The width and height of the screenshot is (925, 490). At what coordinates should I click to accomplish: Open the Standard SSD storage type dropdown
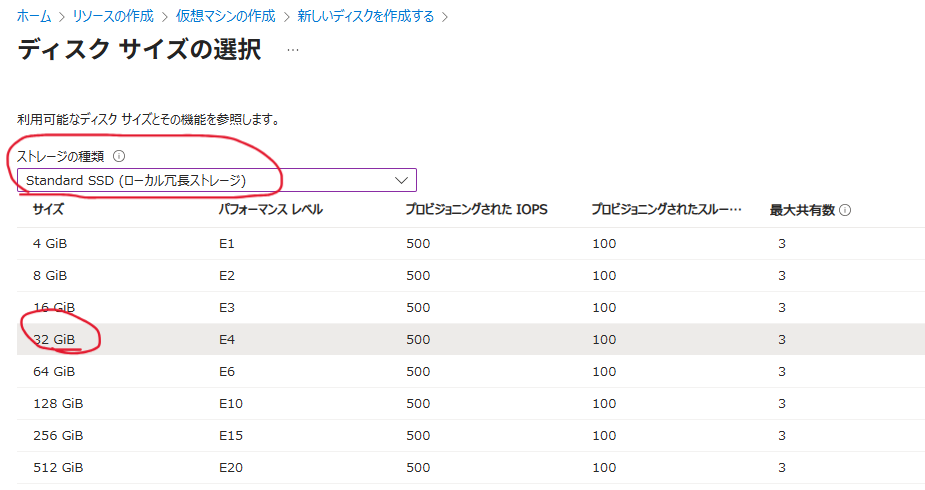(217, 180)
